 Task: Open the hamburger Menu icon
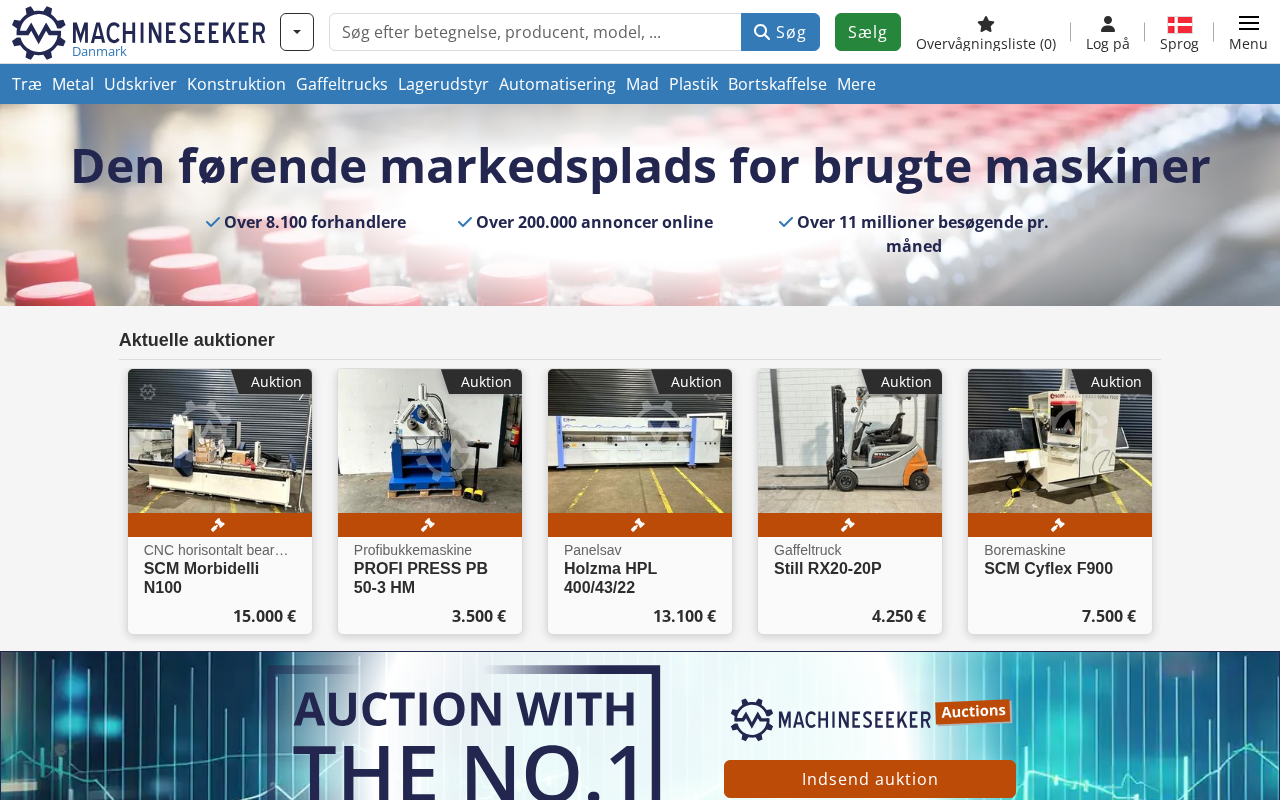pos(1248,23)
